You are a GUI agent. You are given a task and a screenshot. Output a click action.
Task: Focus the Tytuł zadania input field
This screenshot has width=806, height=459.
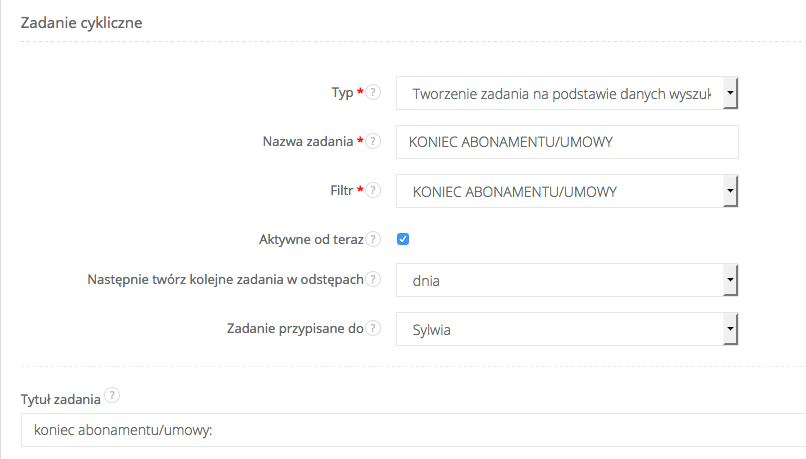pos(410,431)
